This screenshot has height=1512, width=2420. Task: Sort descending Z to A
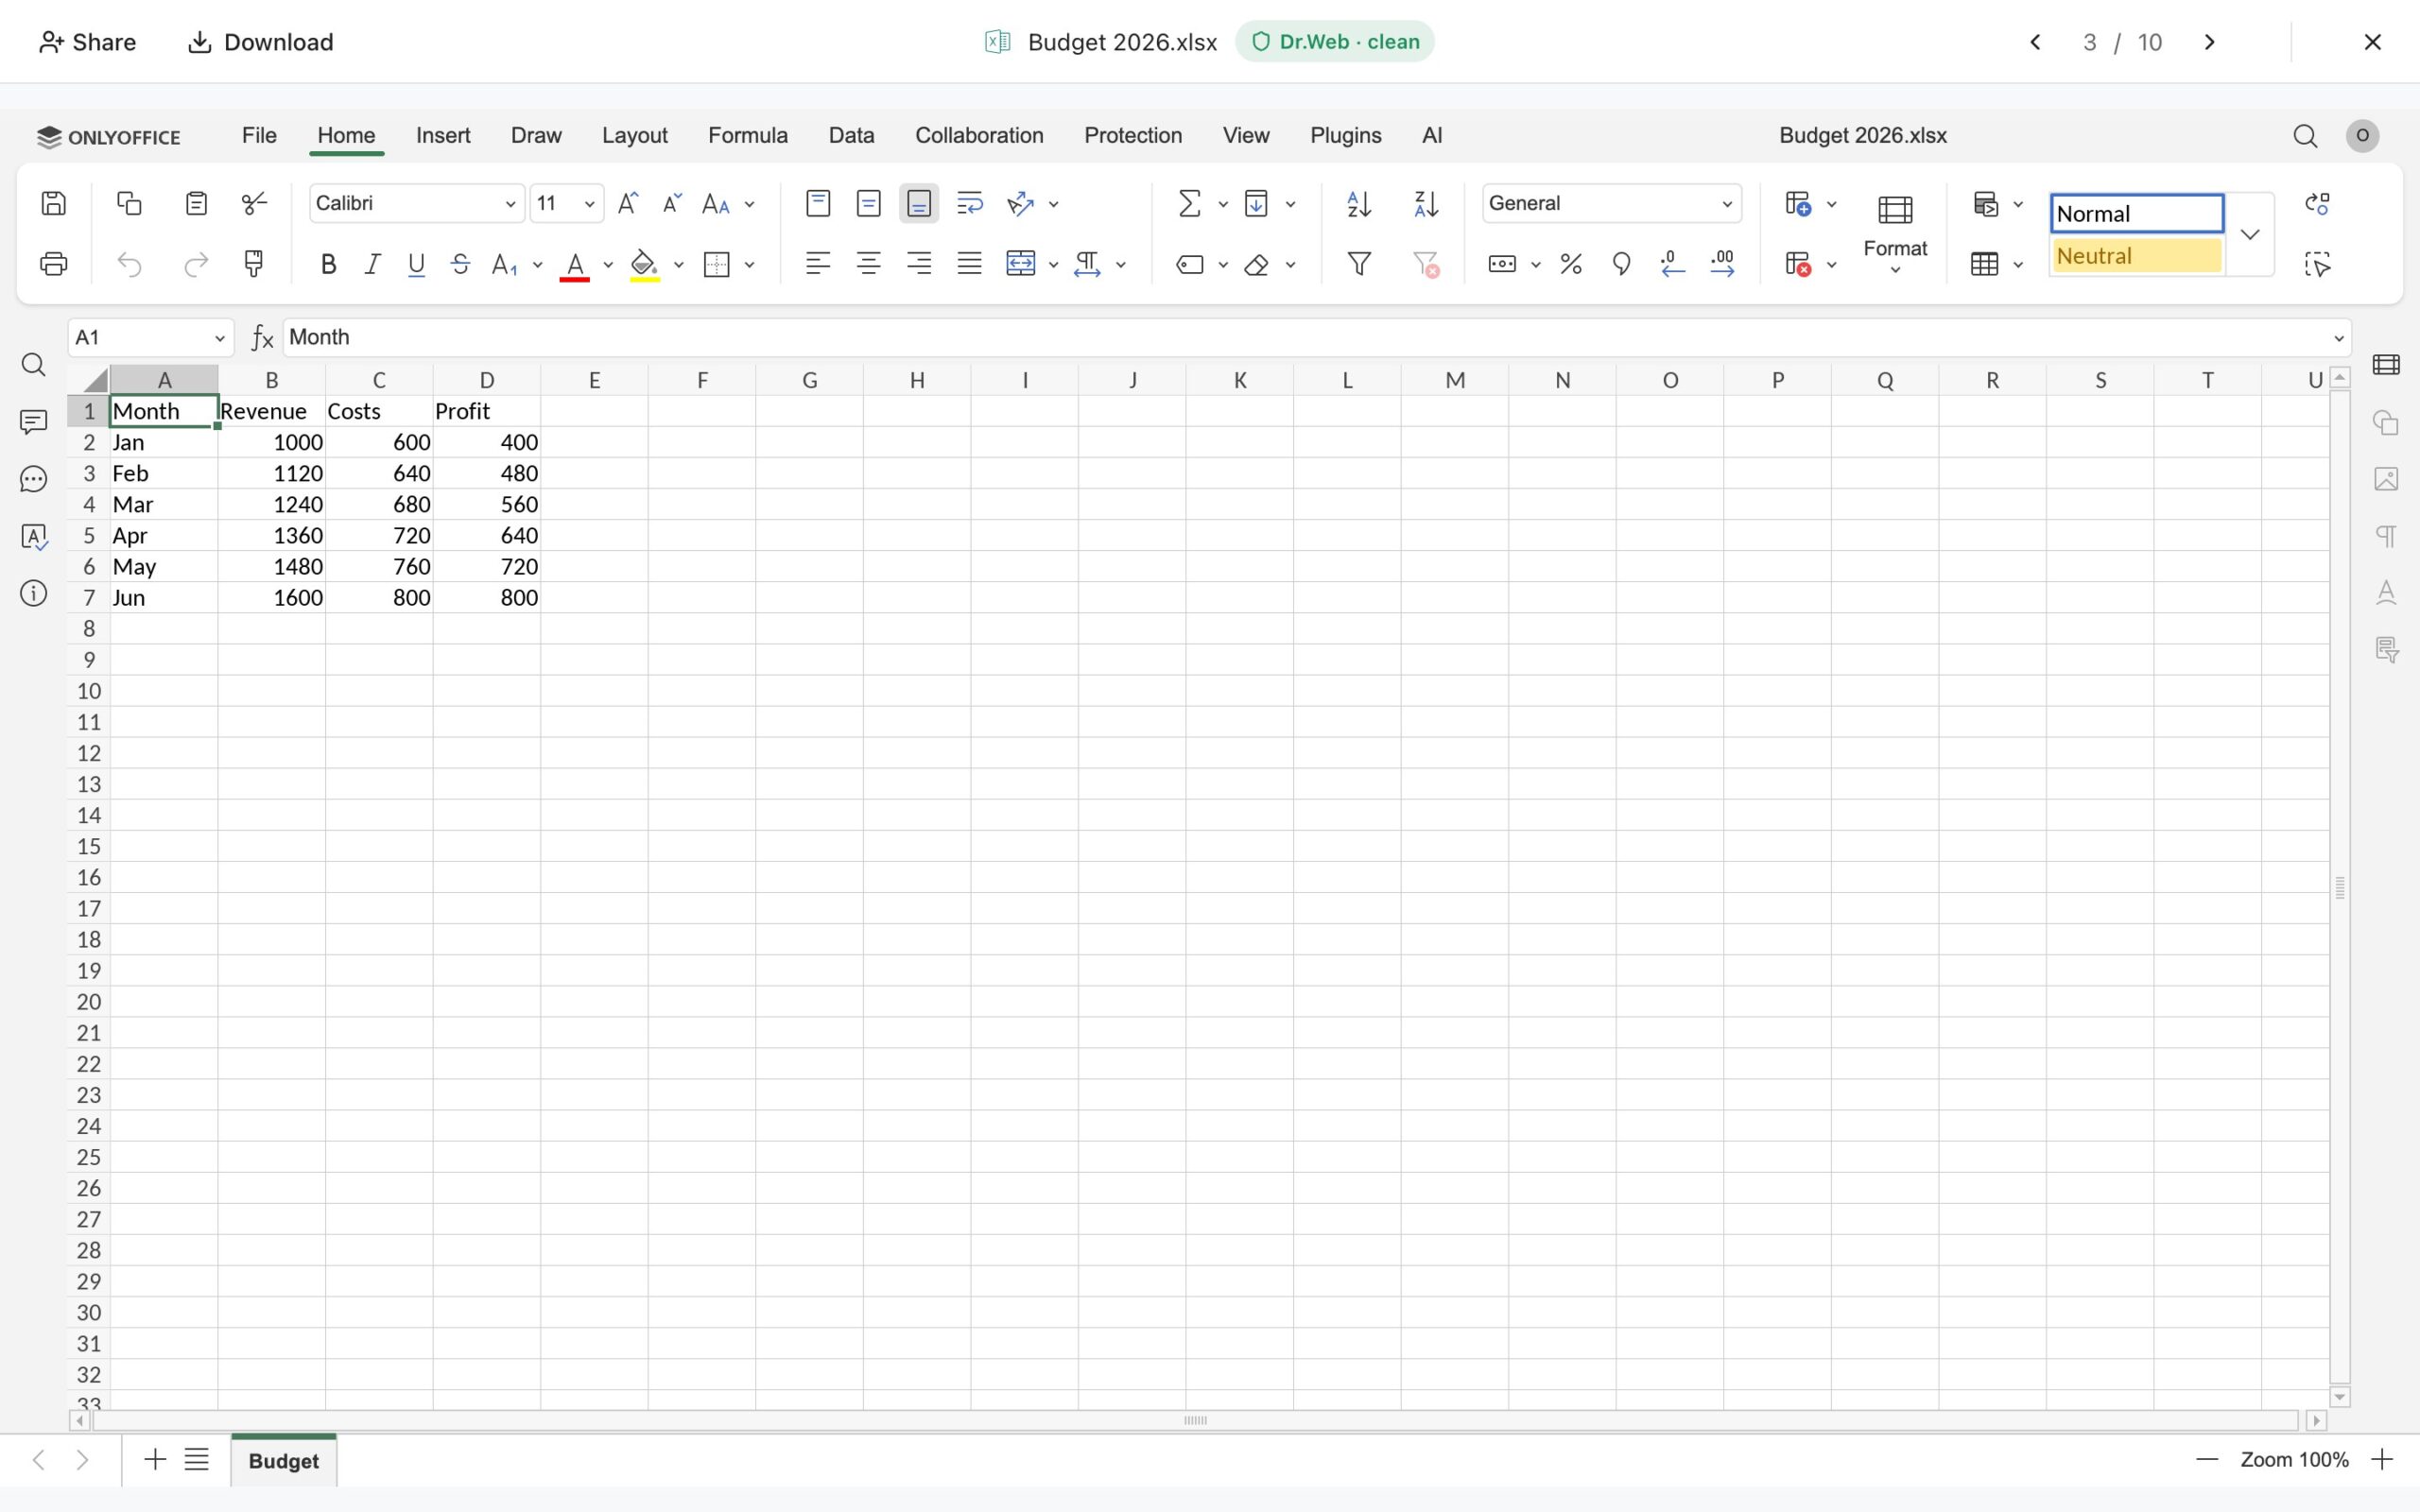click(x=1426, y=204)
